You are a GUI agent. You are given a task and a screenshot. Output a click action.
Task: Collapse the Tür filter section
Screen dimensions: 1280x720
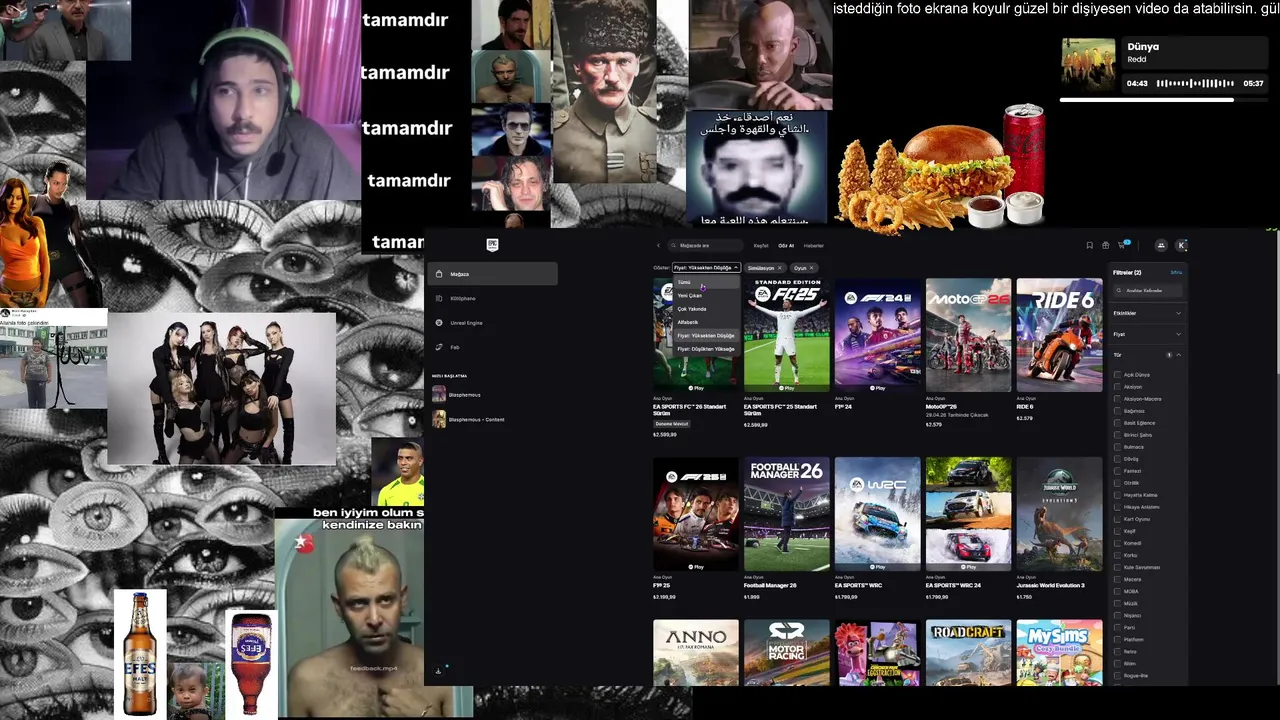coord(1148,355)
